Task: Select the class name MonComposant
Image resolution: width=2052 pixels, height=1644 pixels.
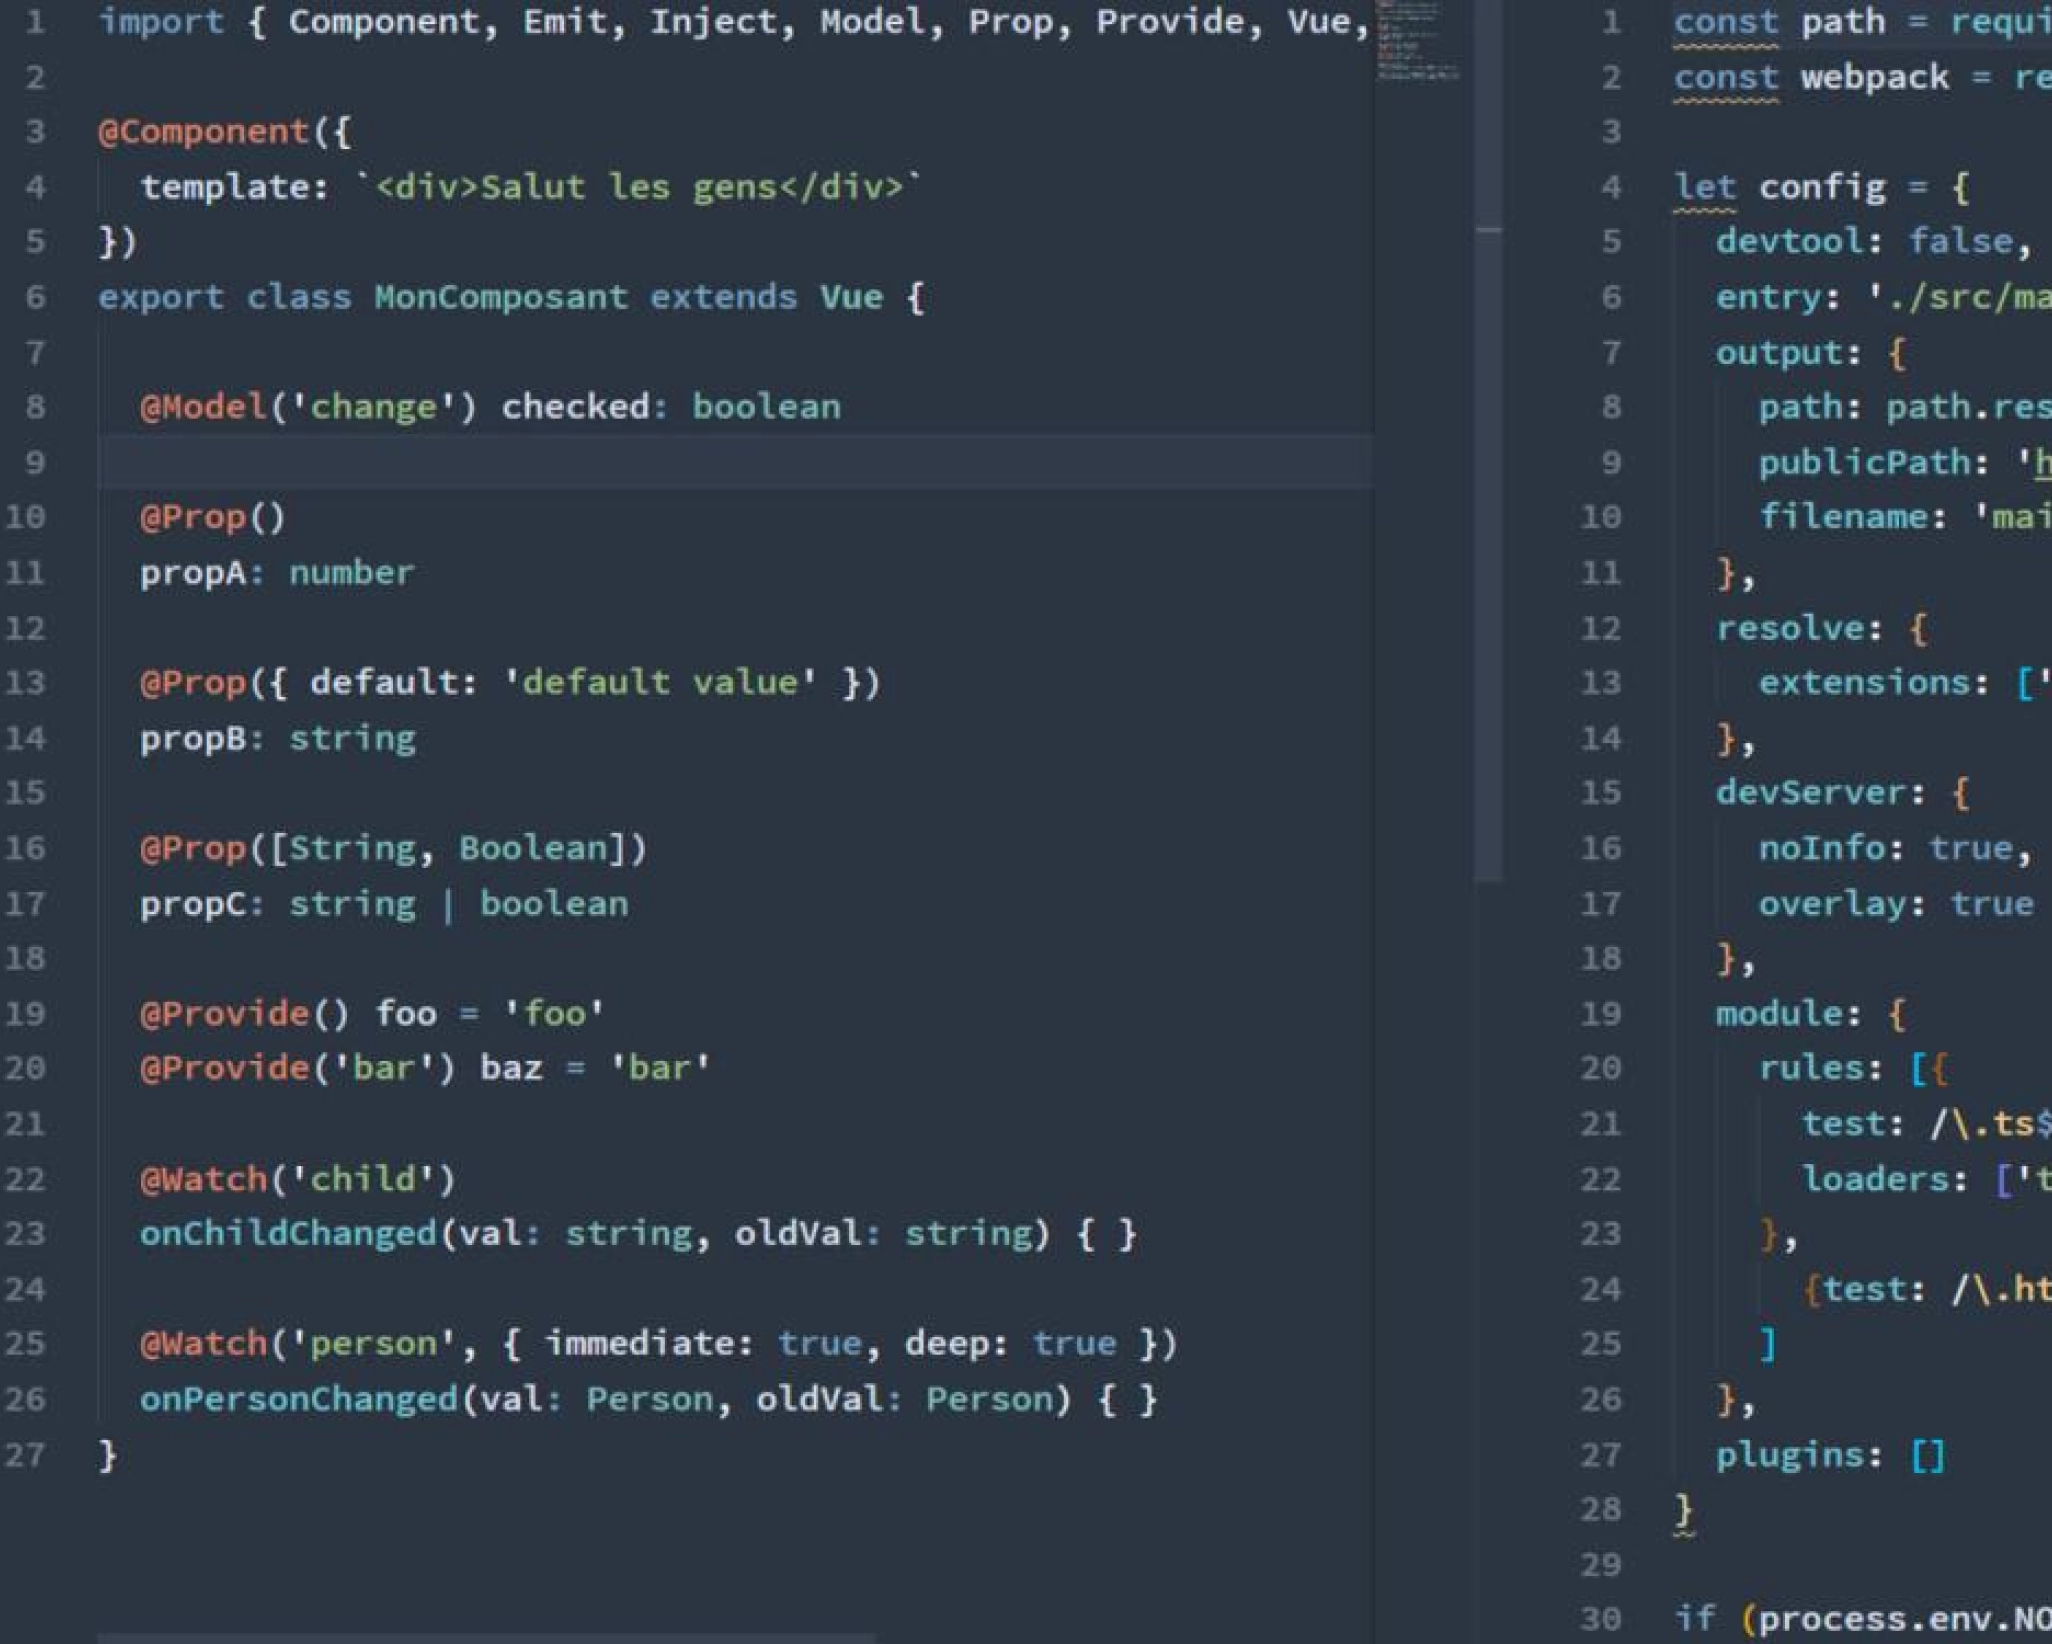Action: tap(505, 296)
